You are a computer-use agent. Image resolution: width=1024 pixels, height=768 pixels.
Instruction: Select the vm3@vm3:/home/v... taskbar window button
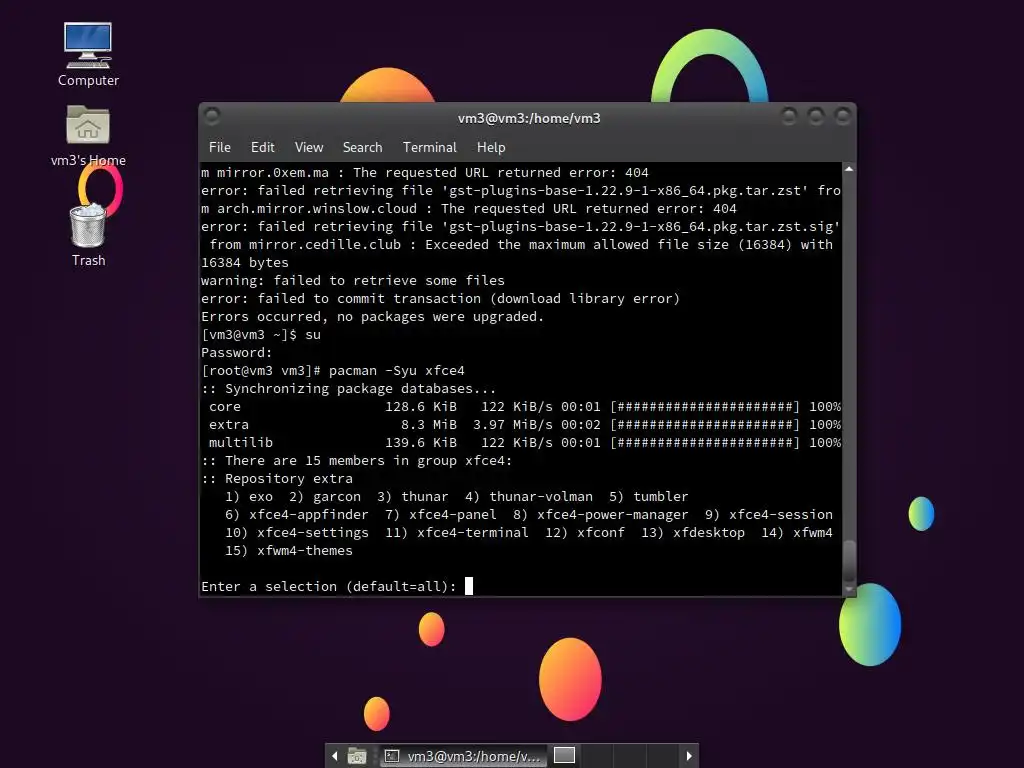pyautogui.click(x=463, y=756)
